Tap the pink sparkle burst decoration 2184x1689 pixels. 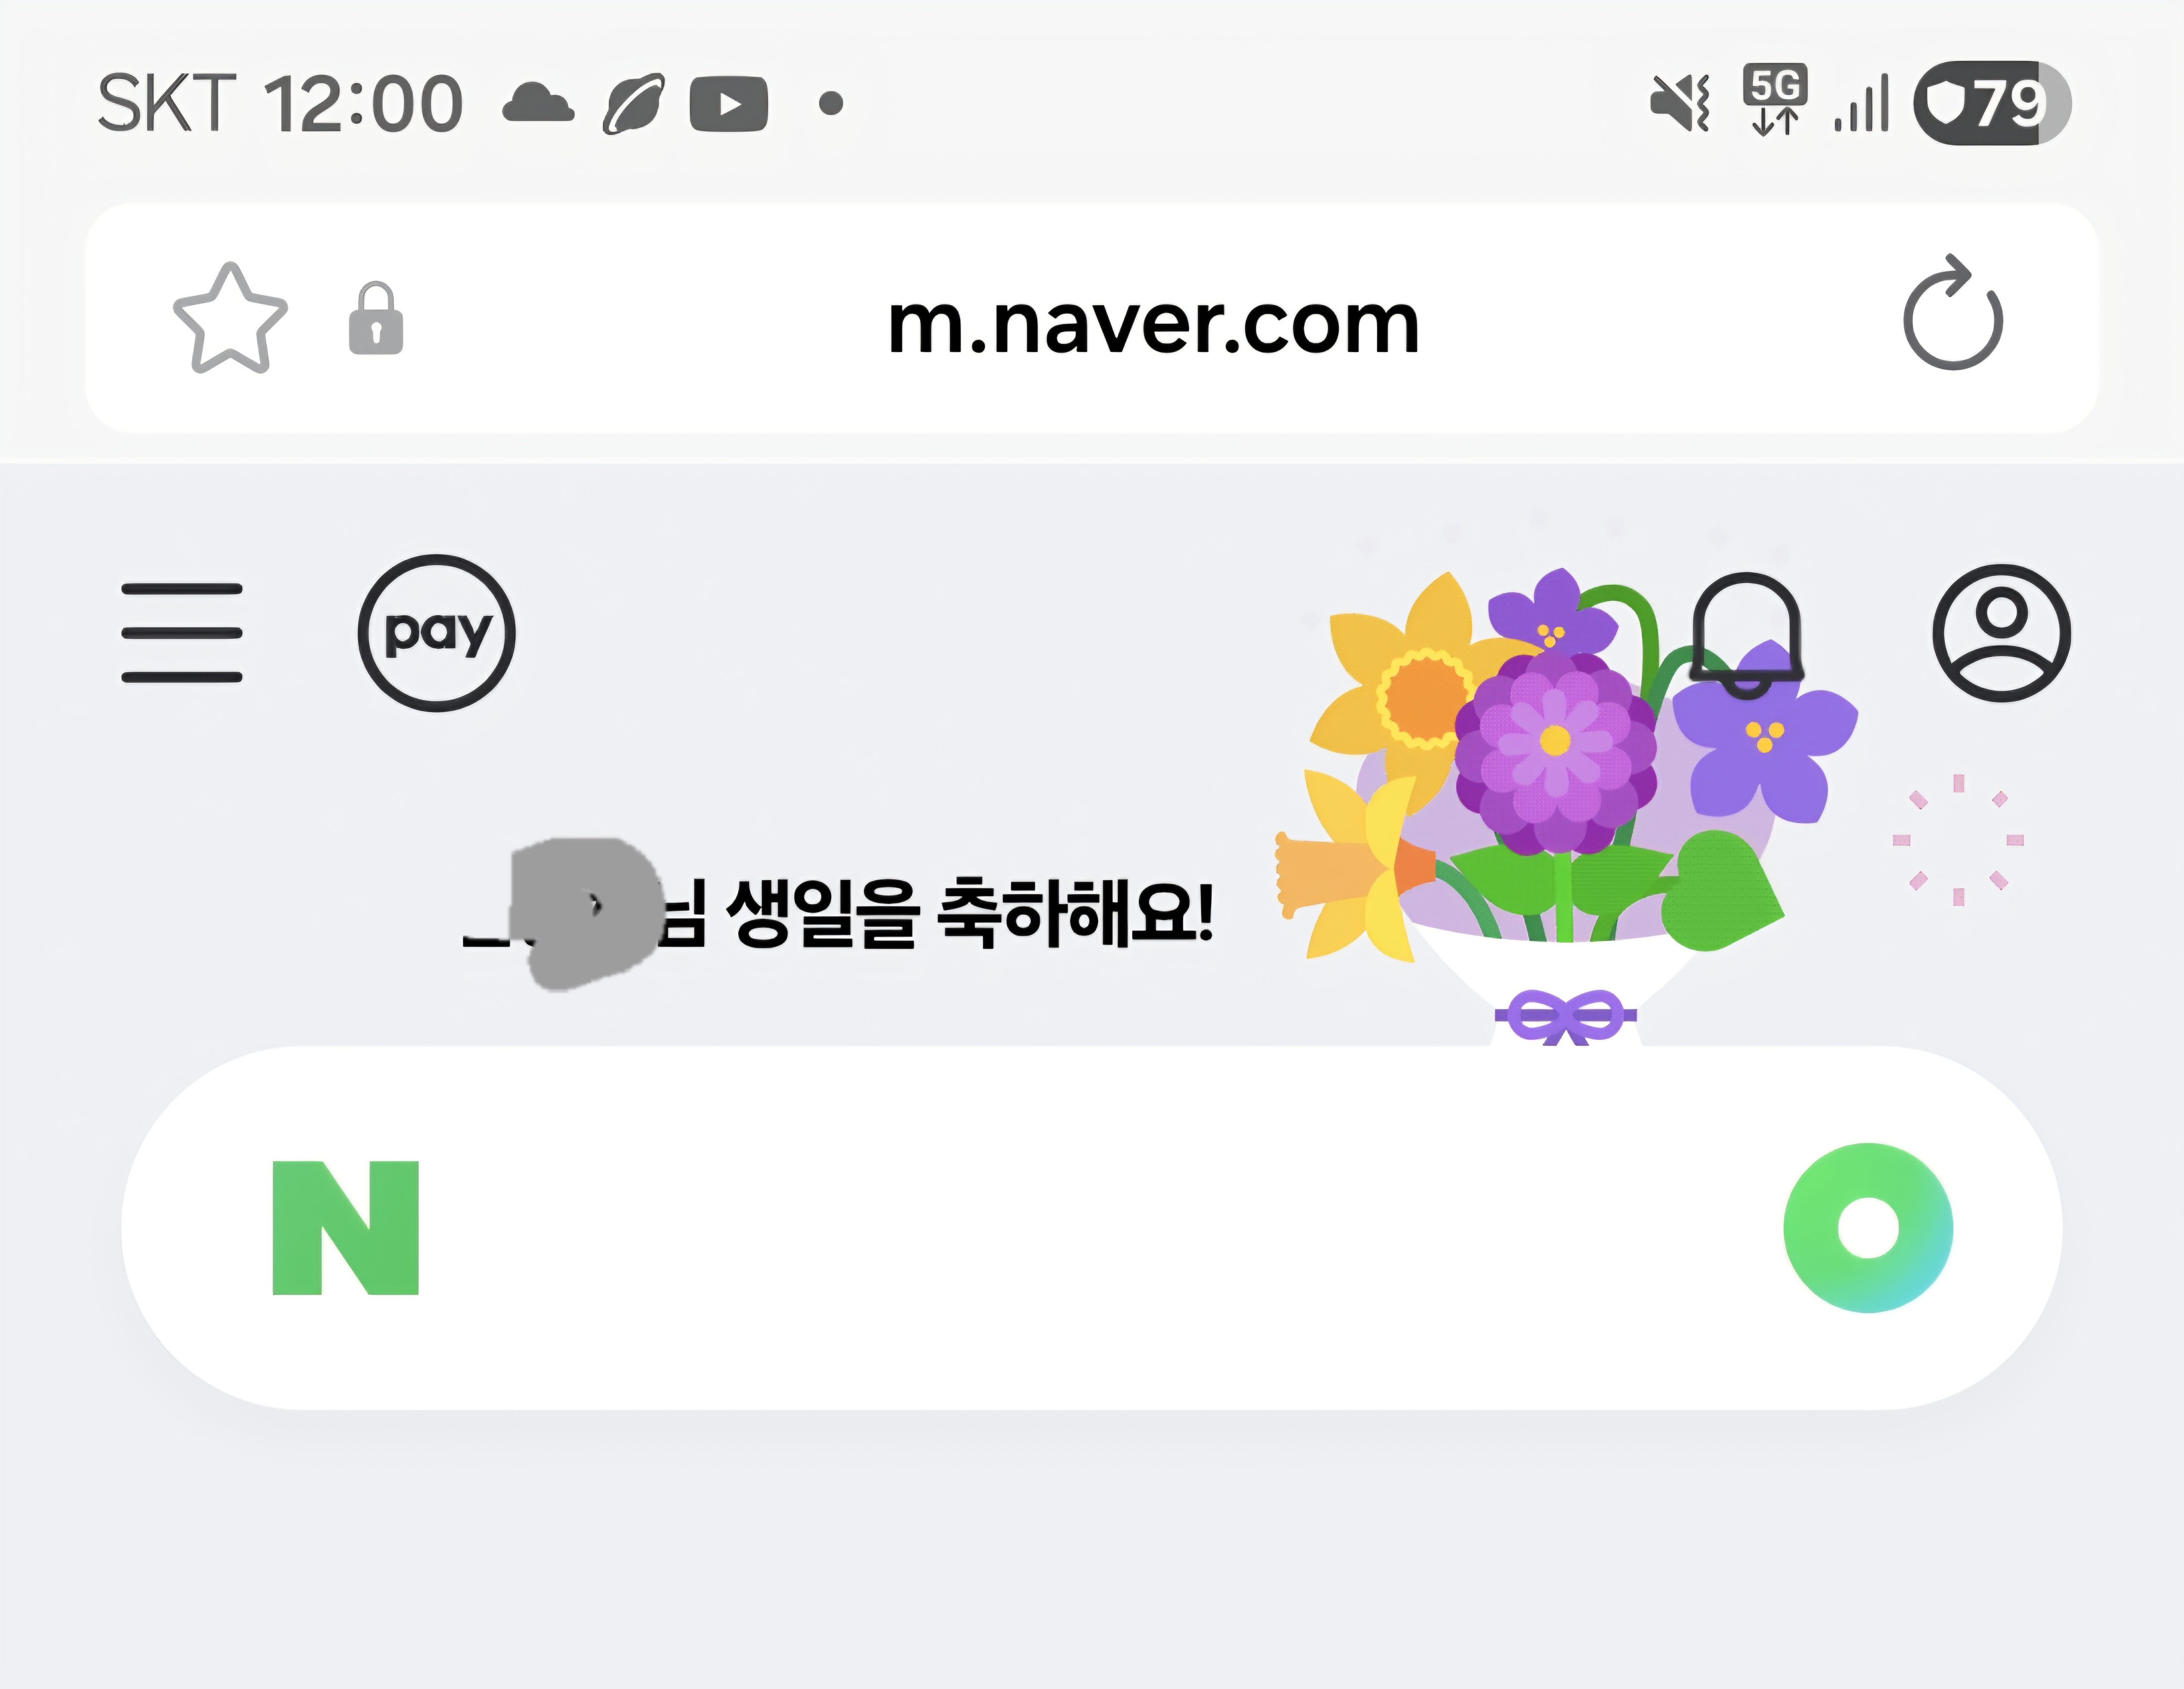(x=1958, y=840)
